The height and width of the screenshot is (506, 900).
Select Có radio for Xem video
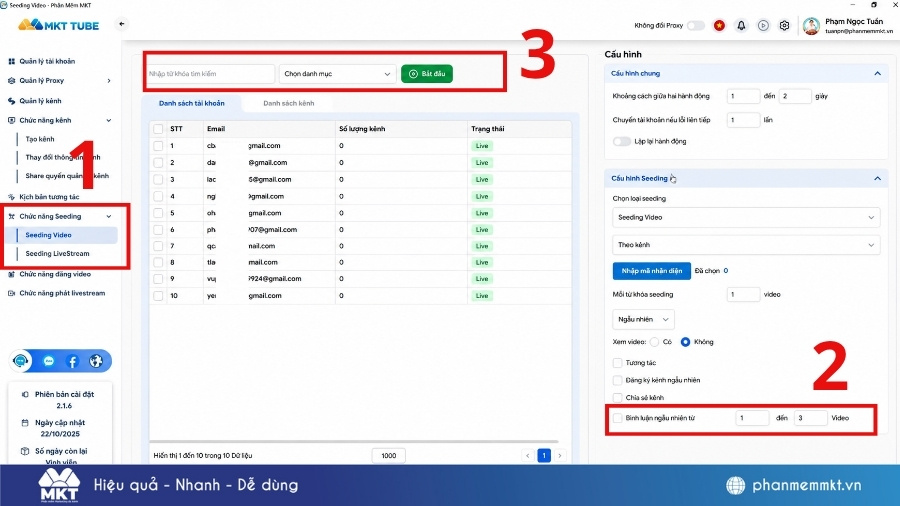(x=654, y=342)
